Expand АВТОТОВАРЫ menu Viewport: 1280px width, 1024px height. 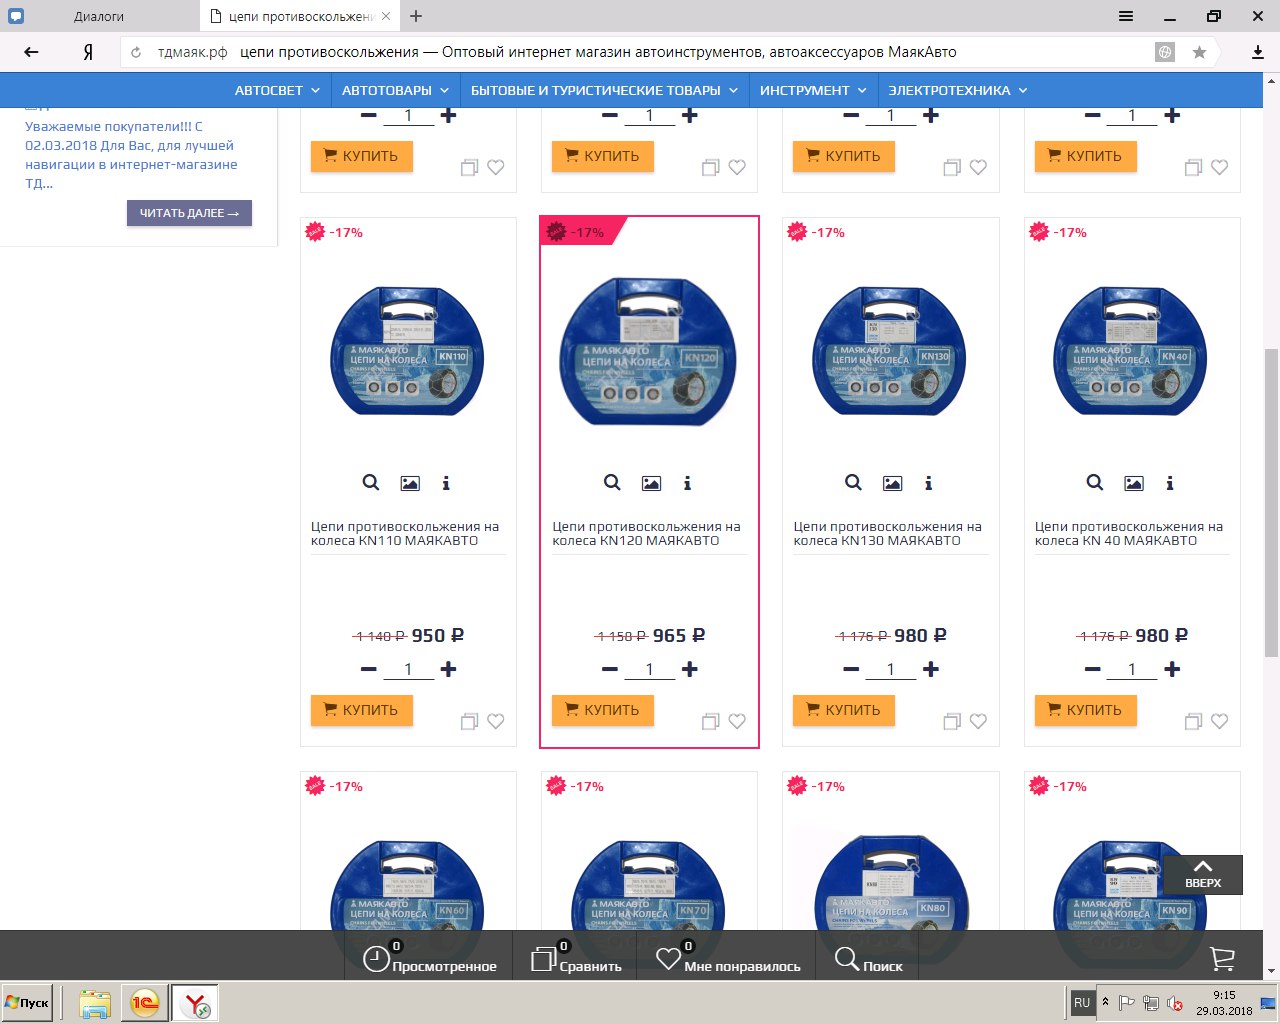coord(395,90)
